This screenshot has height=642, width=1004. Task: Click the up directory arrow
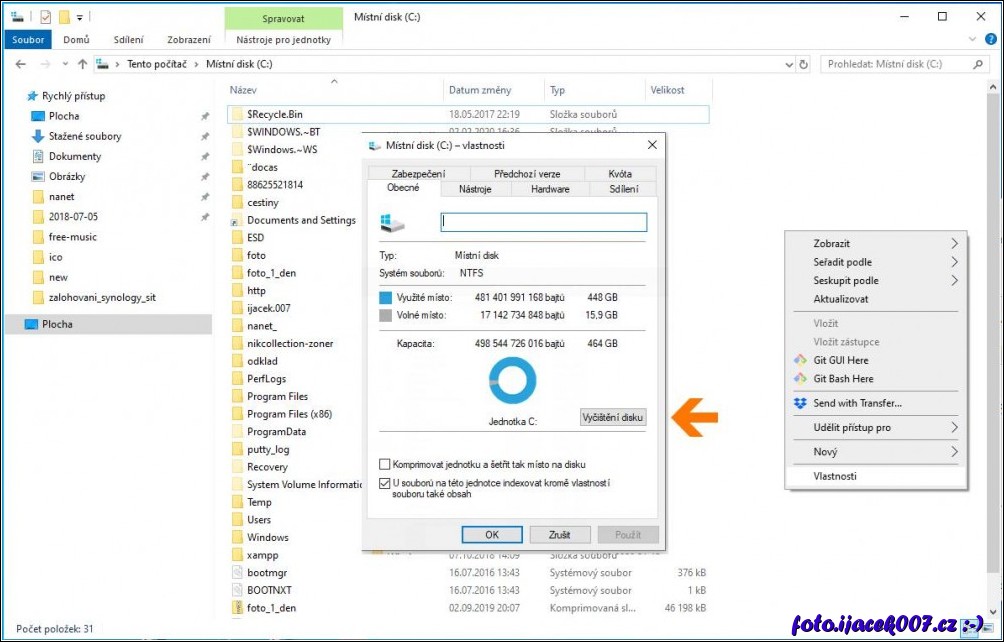(x=82, y=64)
